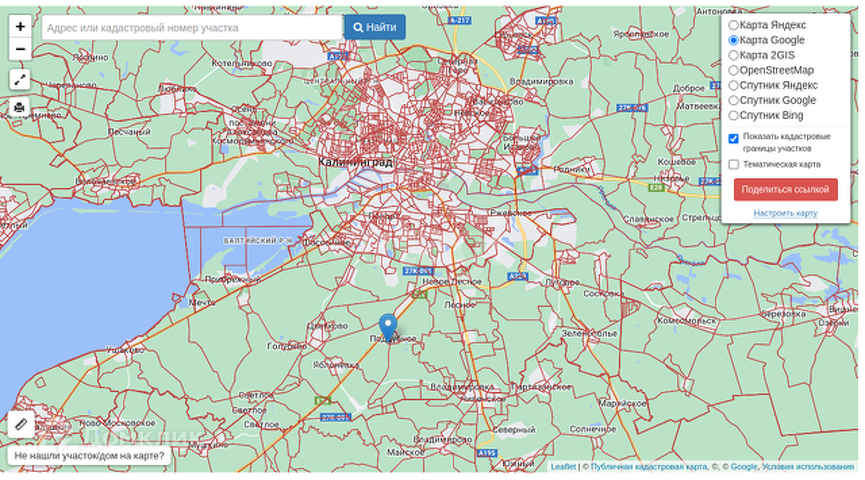Open the Google attribution link

click(x=744, y=467)
